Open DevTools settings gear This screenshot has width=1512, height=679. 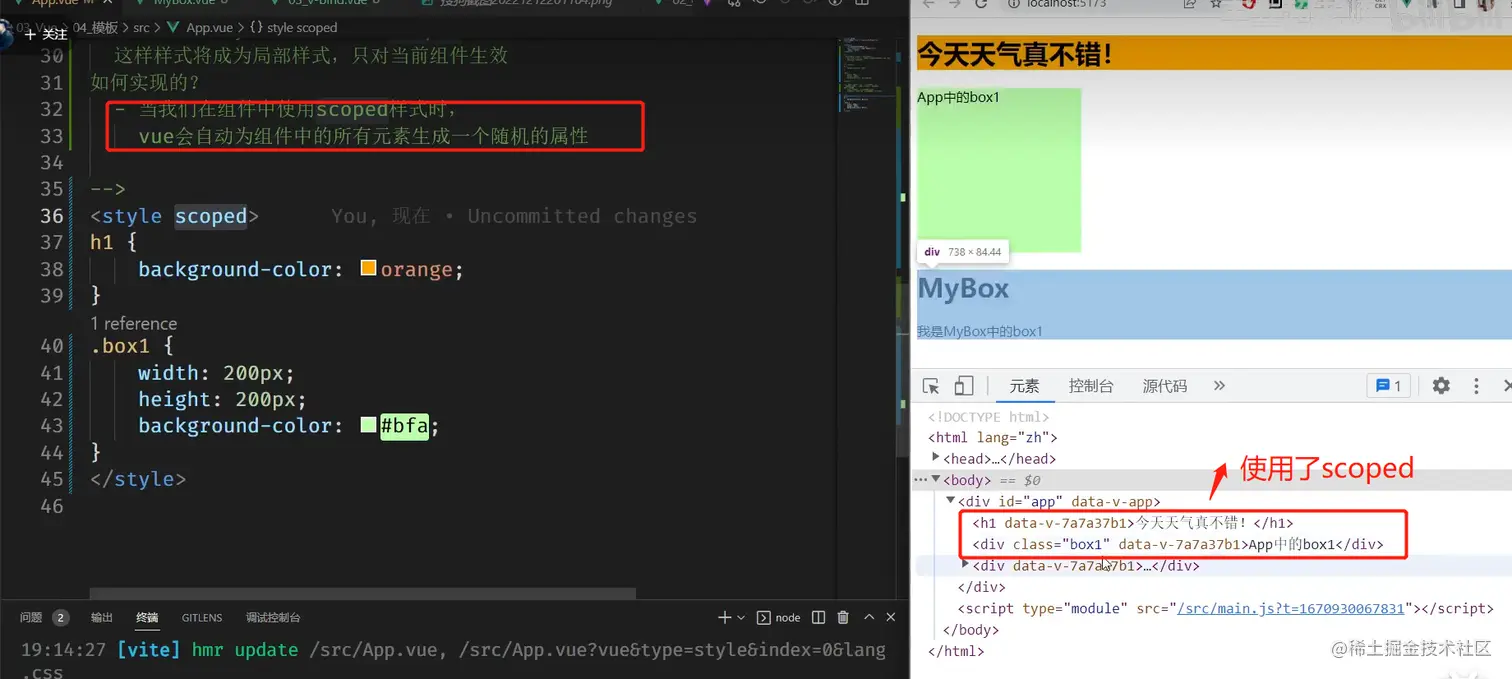(x=1441, y=386)
